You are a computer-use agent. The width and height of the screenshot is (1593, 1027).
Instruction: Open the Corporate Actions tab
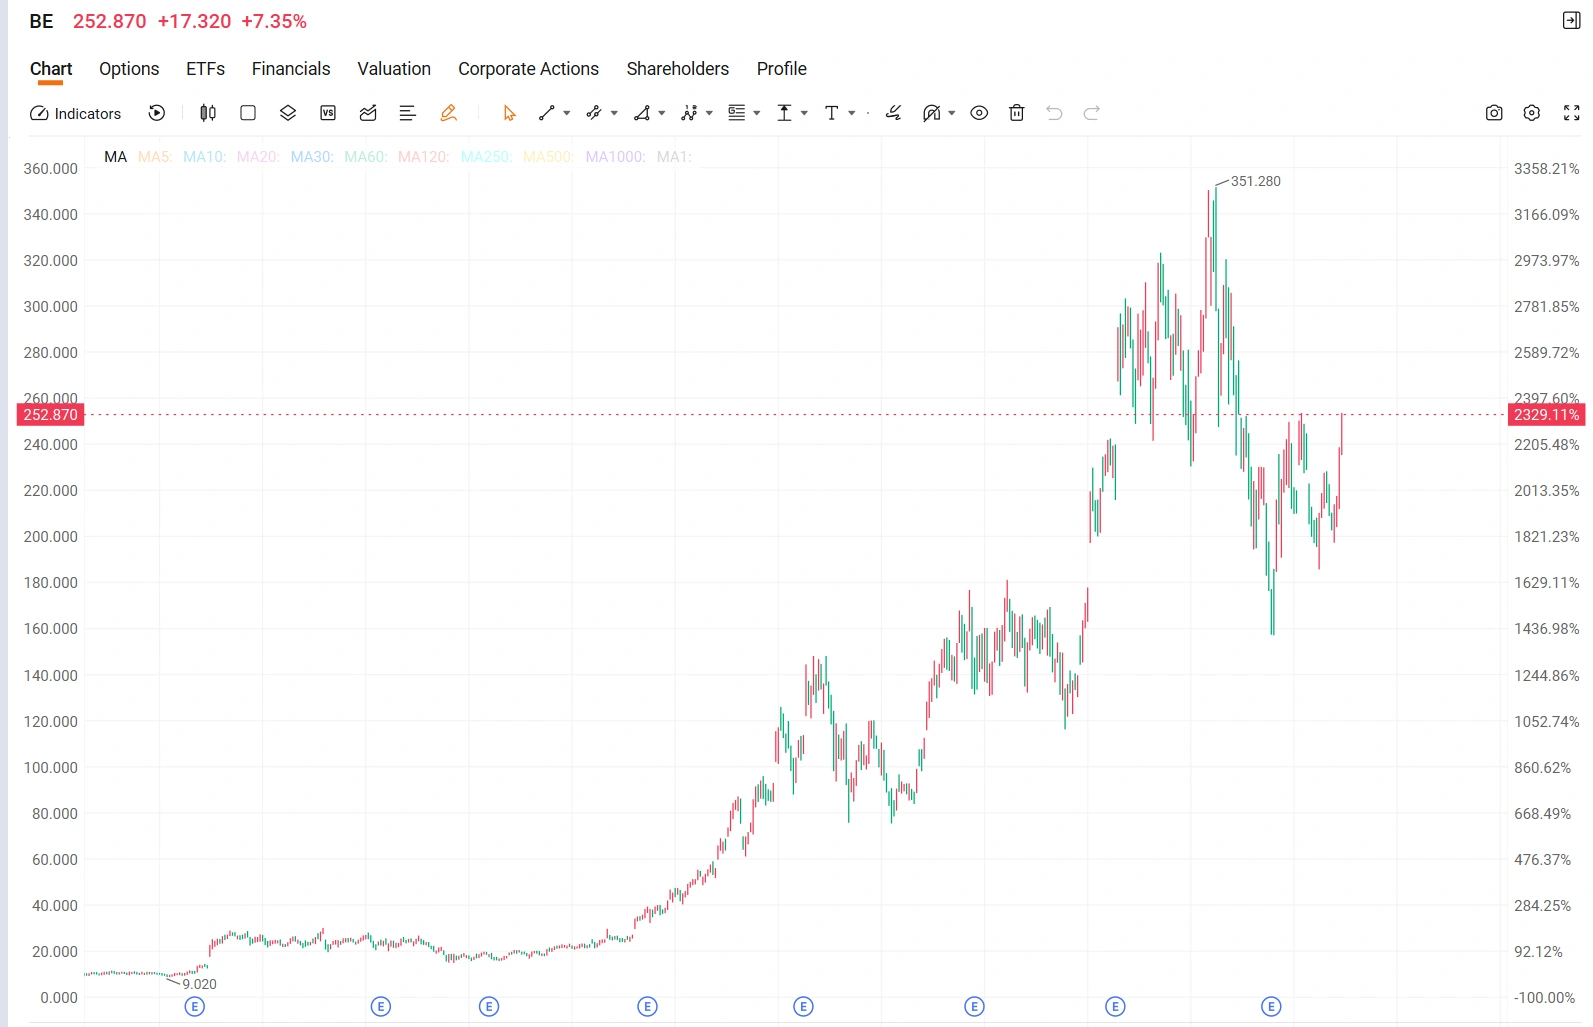click(528, 69)
